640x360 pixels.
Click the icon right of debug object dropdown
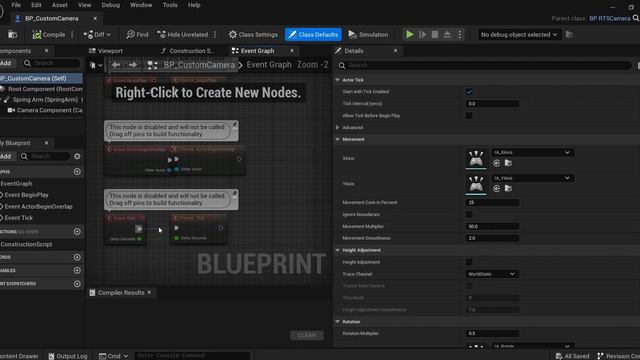pos(569,35)
